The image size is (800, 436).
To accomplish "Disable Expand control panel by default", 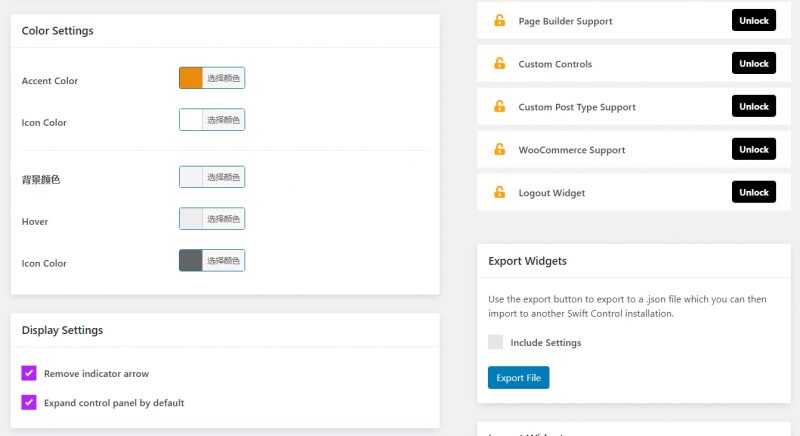I will (29, 403).
